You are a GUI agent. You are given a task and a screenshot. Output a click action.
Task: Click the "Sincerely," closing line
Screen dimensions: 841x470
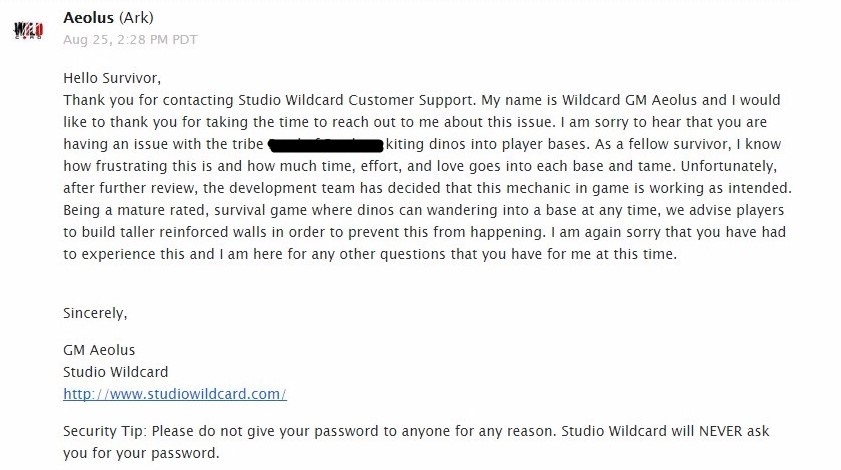pos(95,313)
